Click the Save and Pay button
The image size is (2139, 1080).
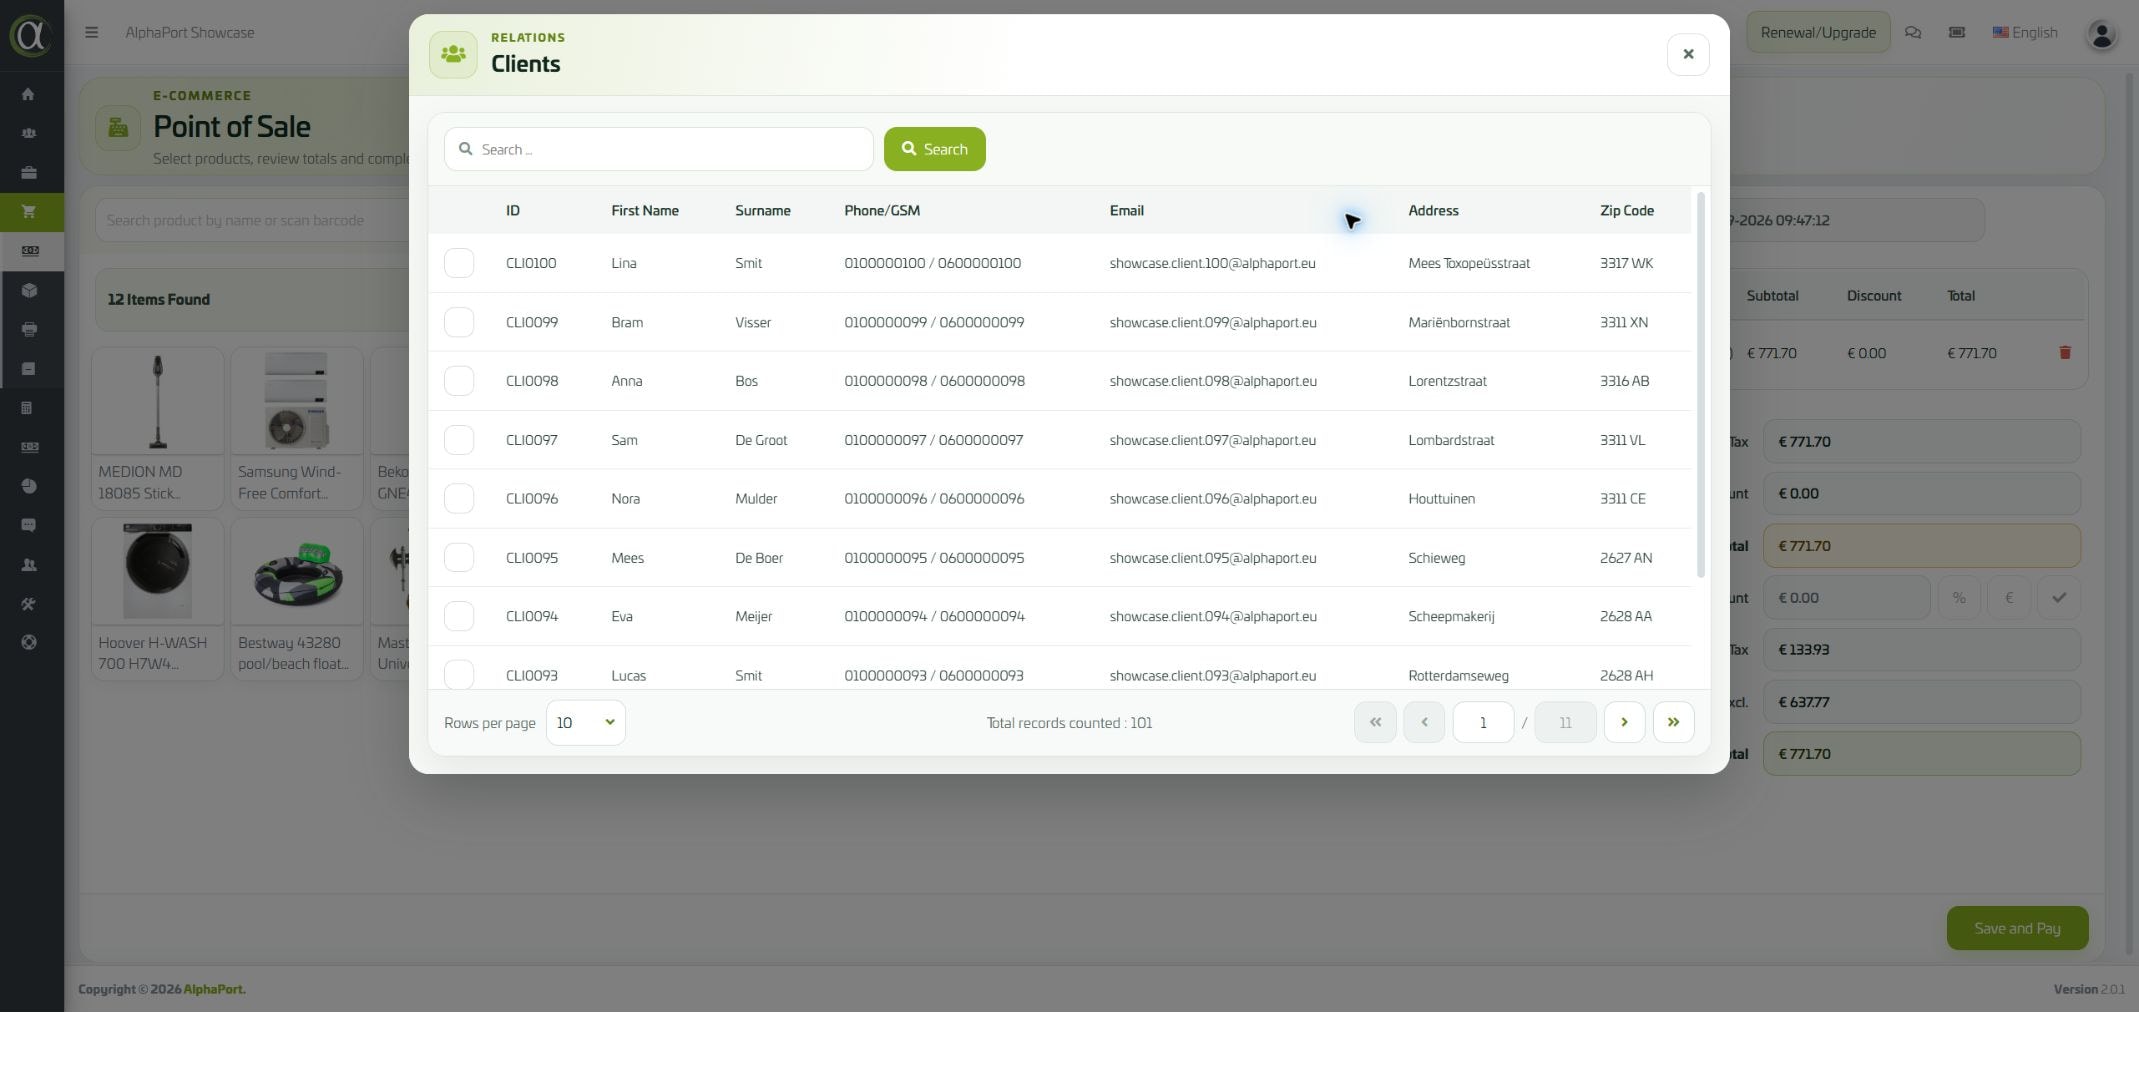coord(2017,928)
